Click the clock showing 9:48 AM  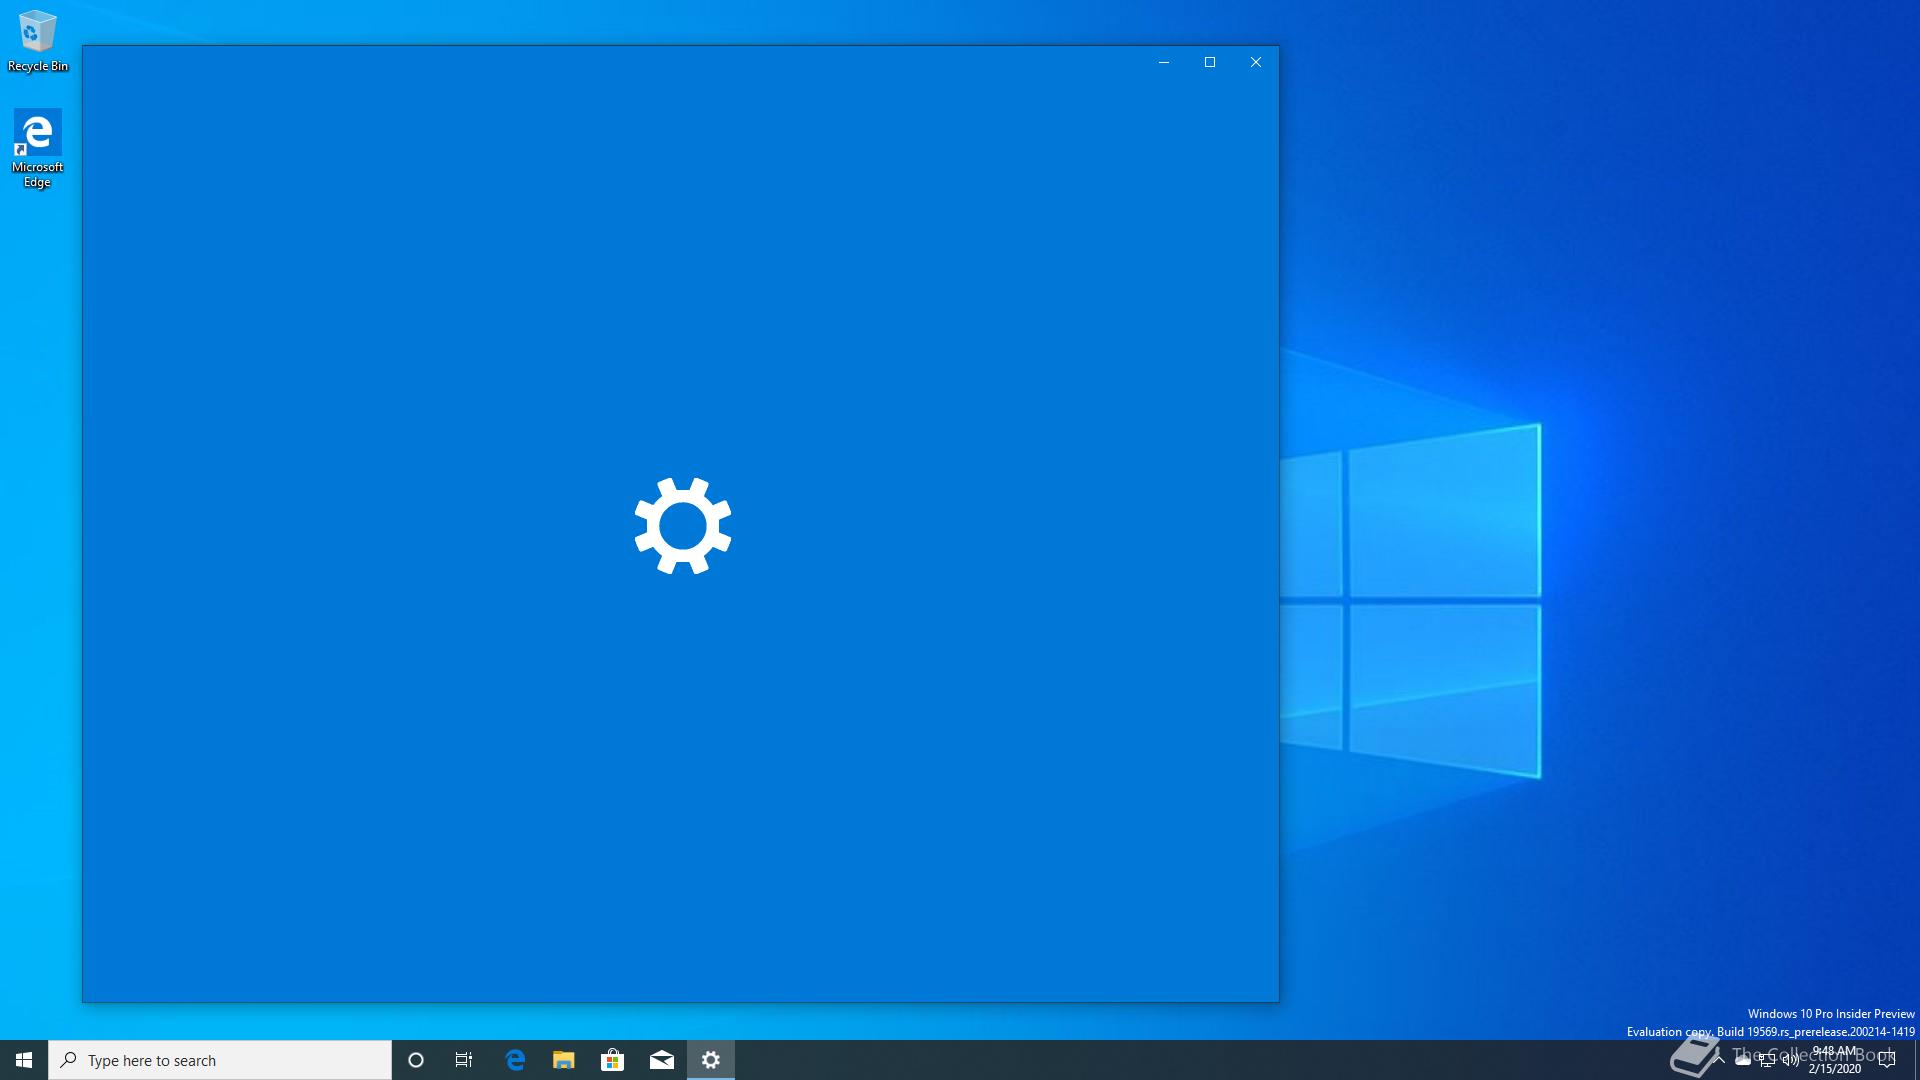coord(1834,1060)
